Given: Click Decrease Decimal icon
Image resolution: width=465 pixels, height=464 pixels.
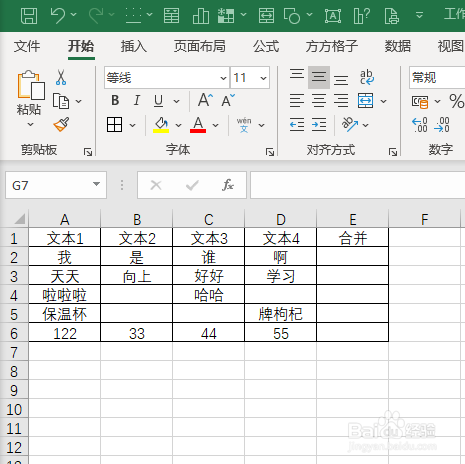Looking at the screenshot, I should click(442, 125).
